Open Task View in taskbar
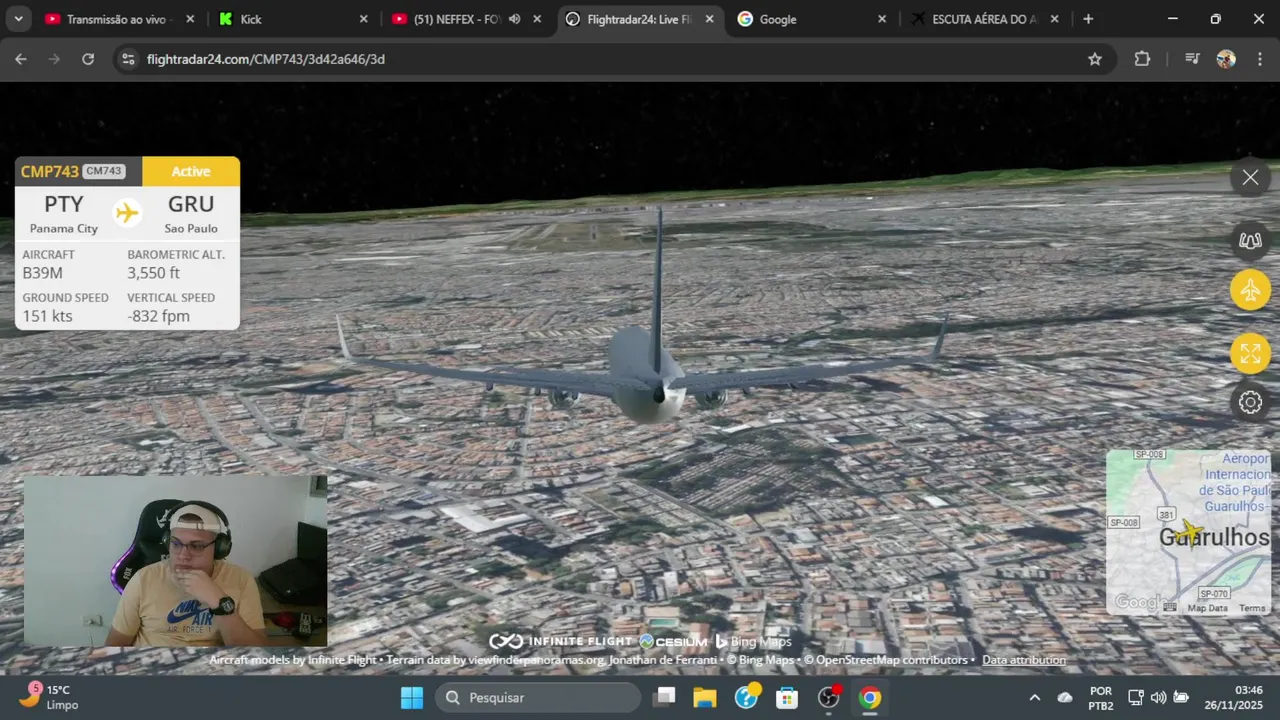The height and width of the screenshot is (720, 1280). (x=665, y=697)
